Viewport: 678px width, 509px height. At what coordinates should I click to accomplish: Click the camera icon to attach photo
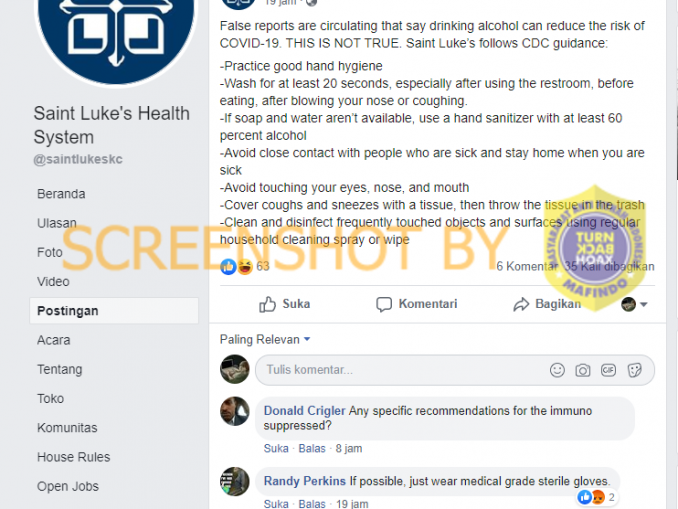[582, 370]
